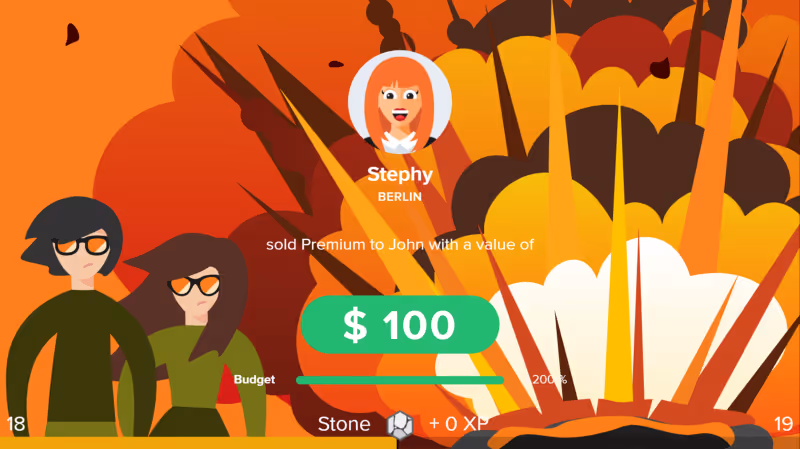The width and height of the screenshot is (800, 449).
Task: Click the level 19 number
Action: (x=783, y=424)
